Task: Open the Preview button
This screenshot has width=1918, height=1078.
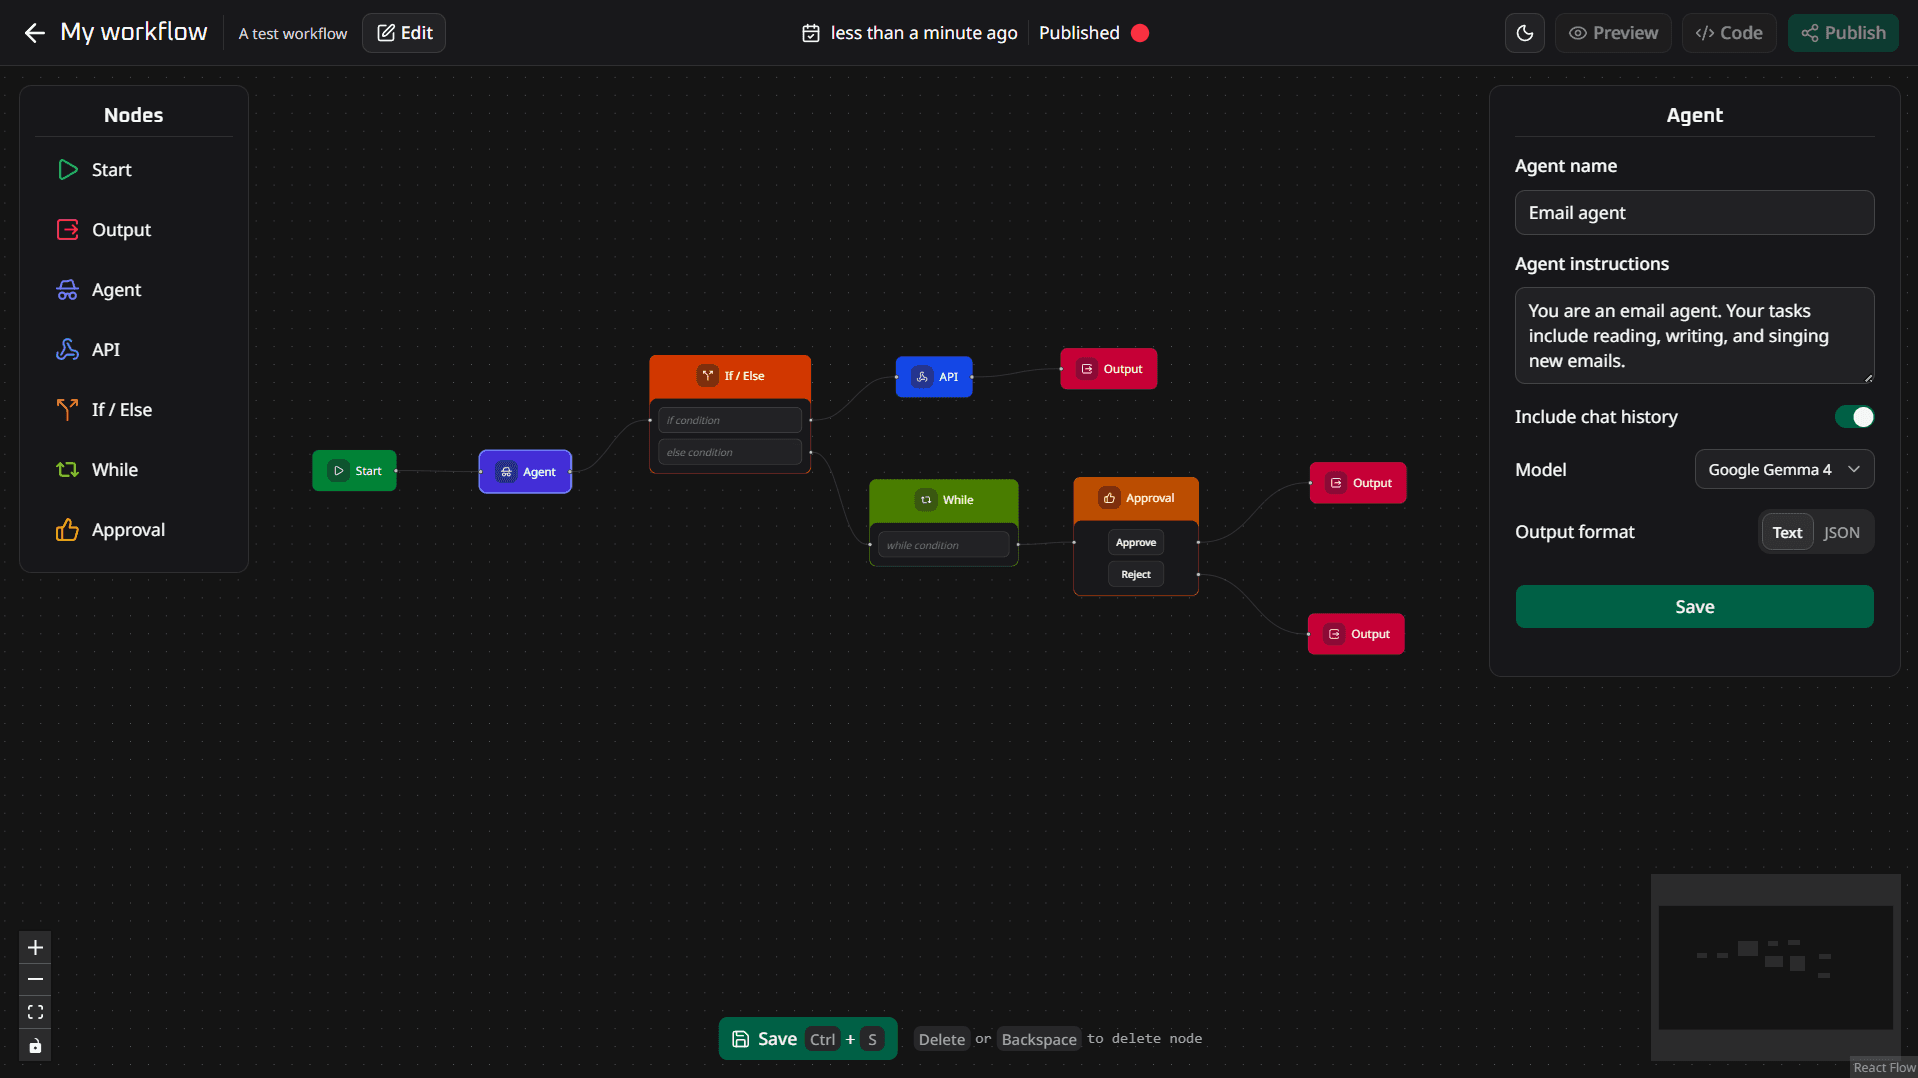Action: 1613,33
